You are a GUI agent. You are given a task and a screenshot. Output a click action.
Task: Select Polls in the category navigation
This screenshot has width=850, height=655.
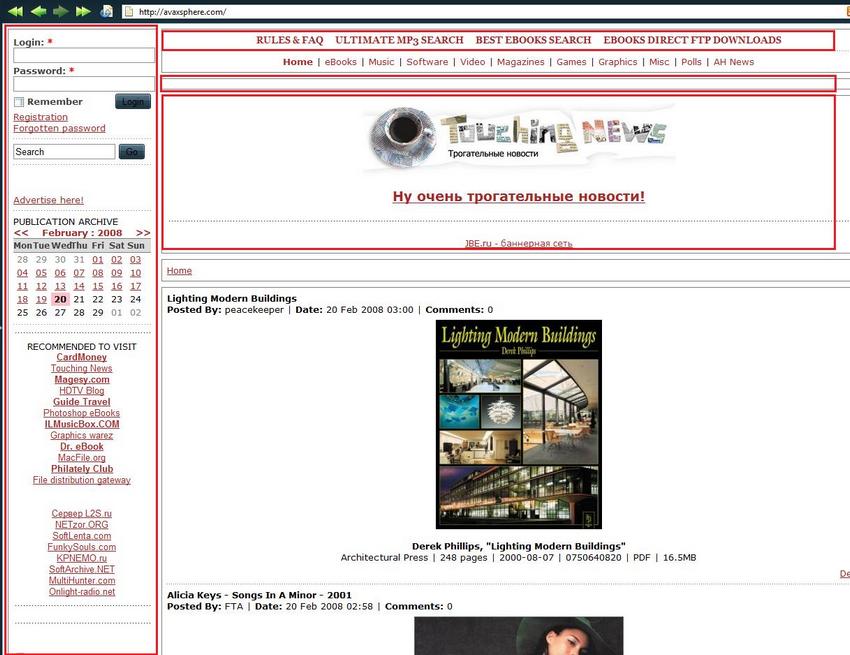[x=691, y=62]
